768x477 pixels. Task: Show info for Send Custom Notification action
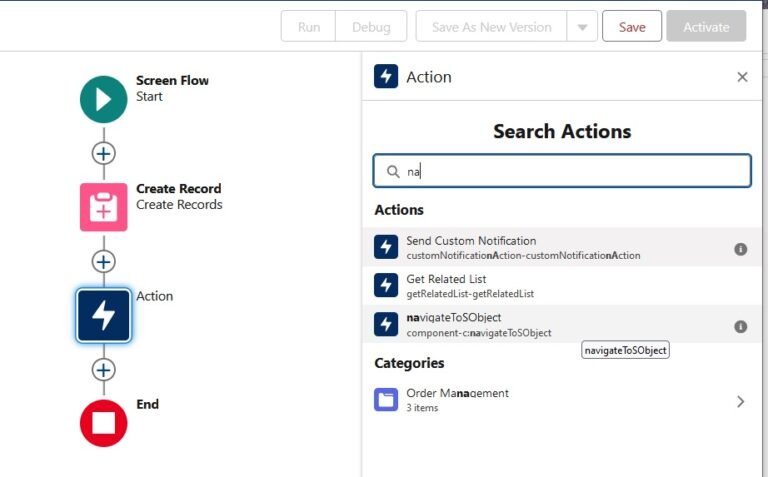tap(741, 249)
